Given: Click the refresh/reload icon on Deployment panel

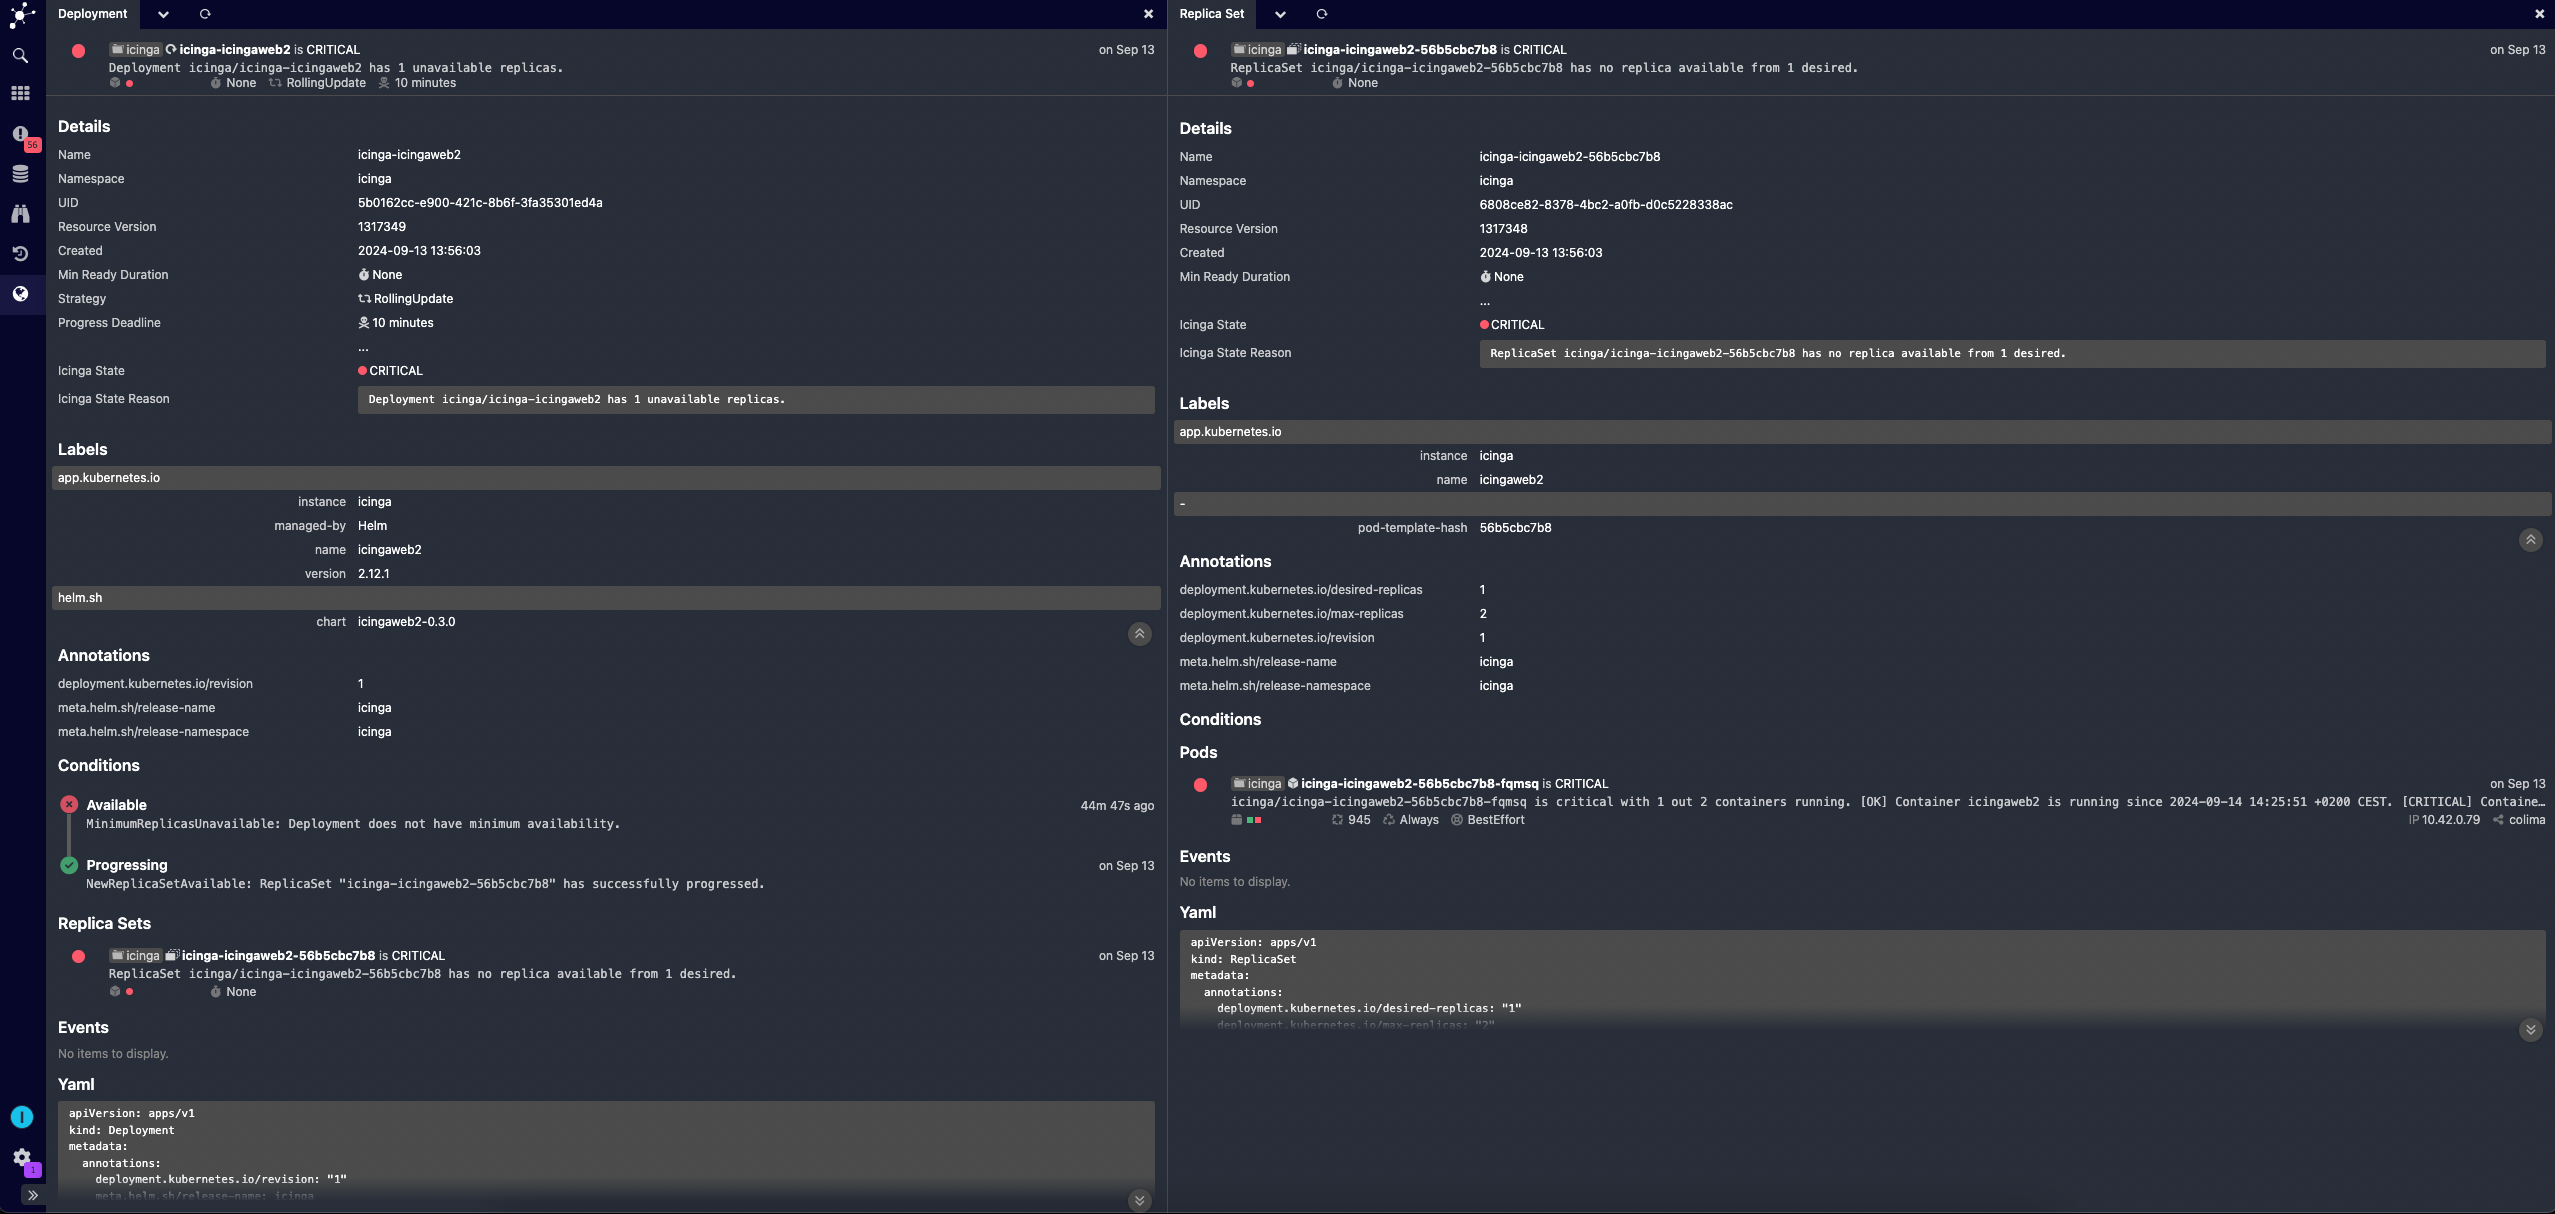Looking at the screenshot, I should 202,15.
